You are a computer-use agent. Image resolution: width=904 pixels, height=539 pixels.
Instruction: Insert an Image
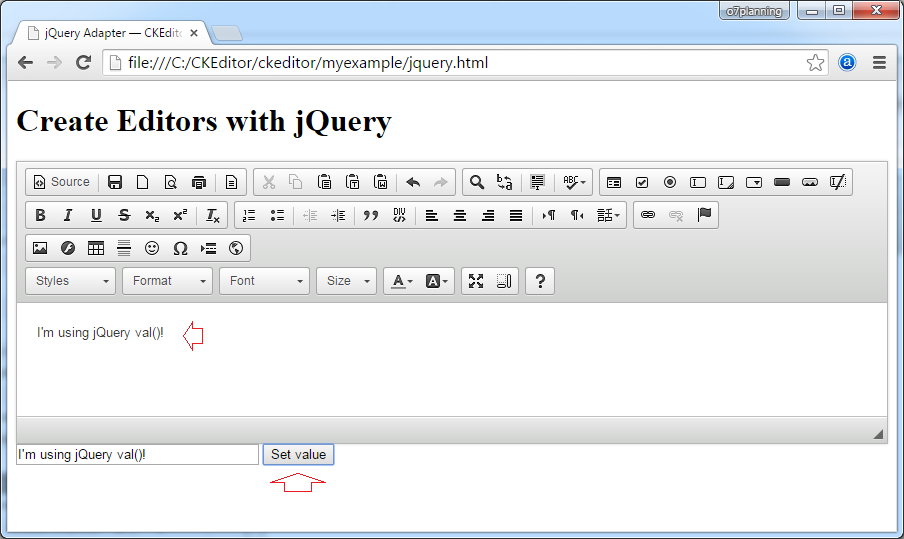click(x=40, y=248)
